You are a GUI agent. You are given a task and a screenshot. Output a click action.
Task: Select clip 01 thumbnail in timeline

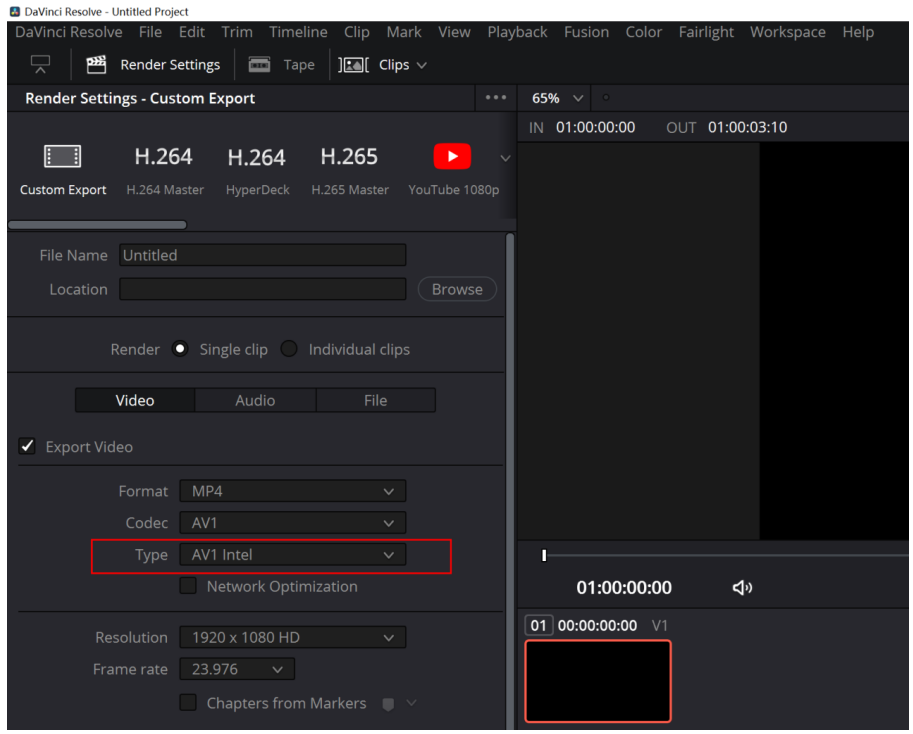[x=598, y=680]
